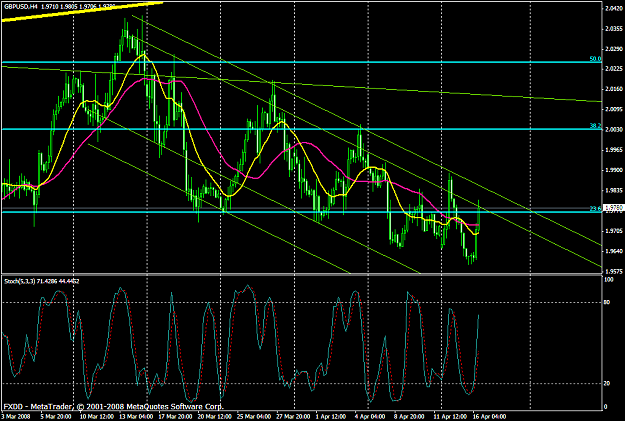
Task: Click the stochastic scale value 20
Action: pos(607,384)
